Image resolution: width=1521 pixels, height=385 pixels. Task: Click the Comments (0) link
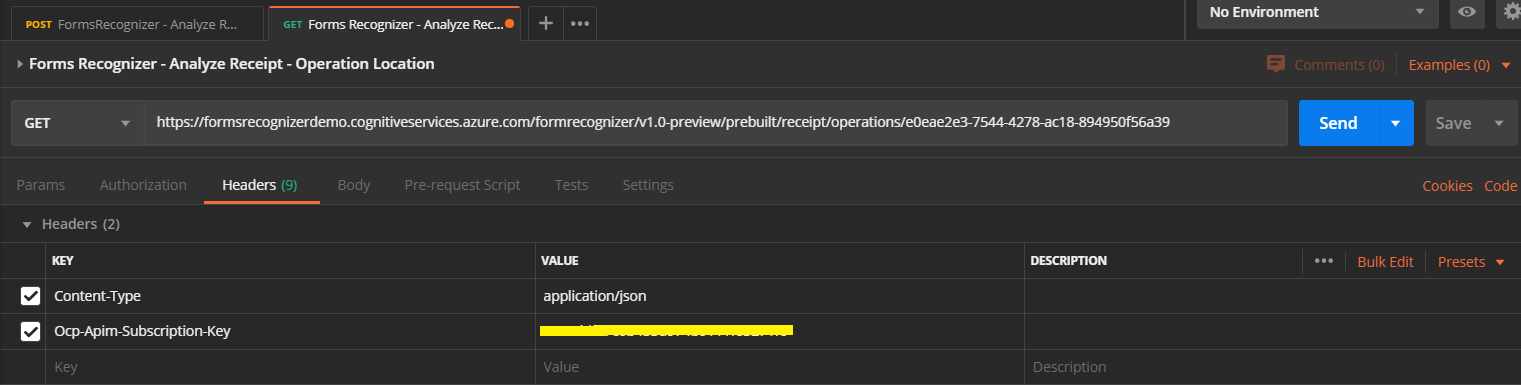click(1339, 65)
